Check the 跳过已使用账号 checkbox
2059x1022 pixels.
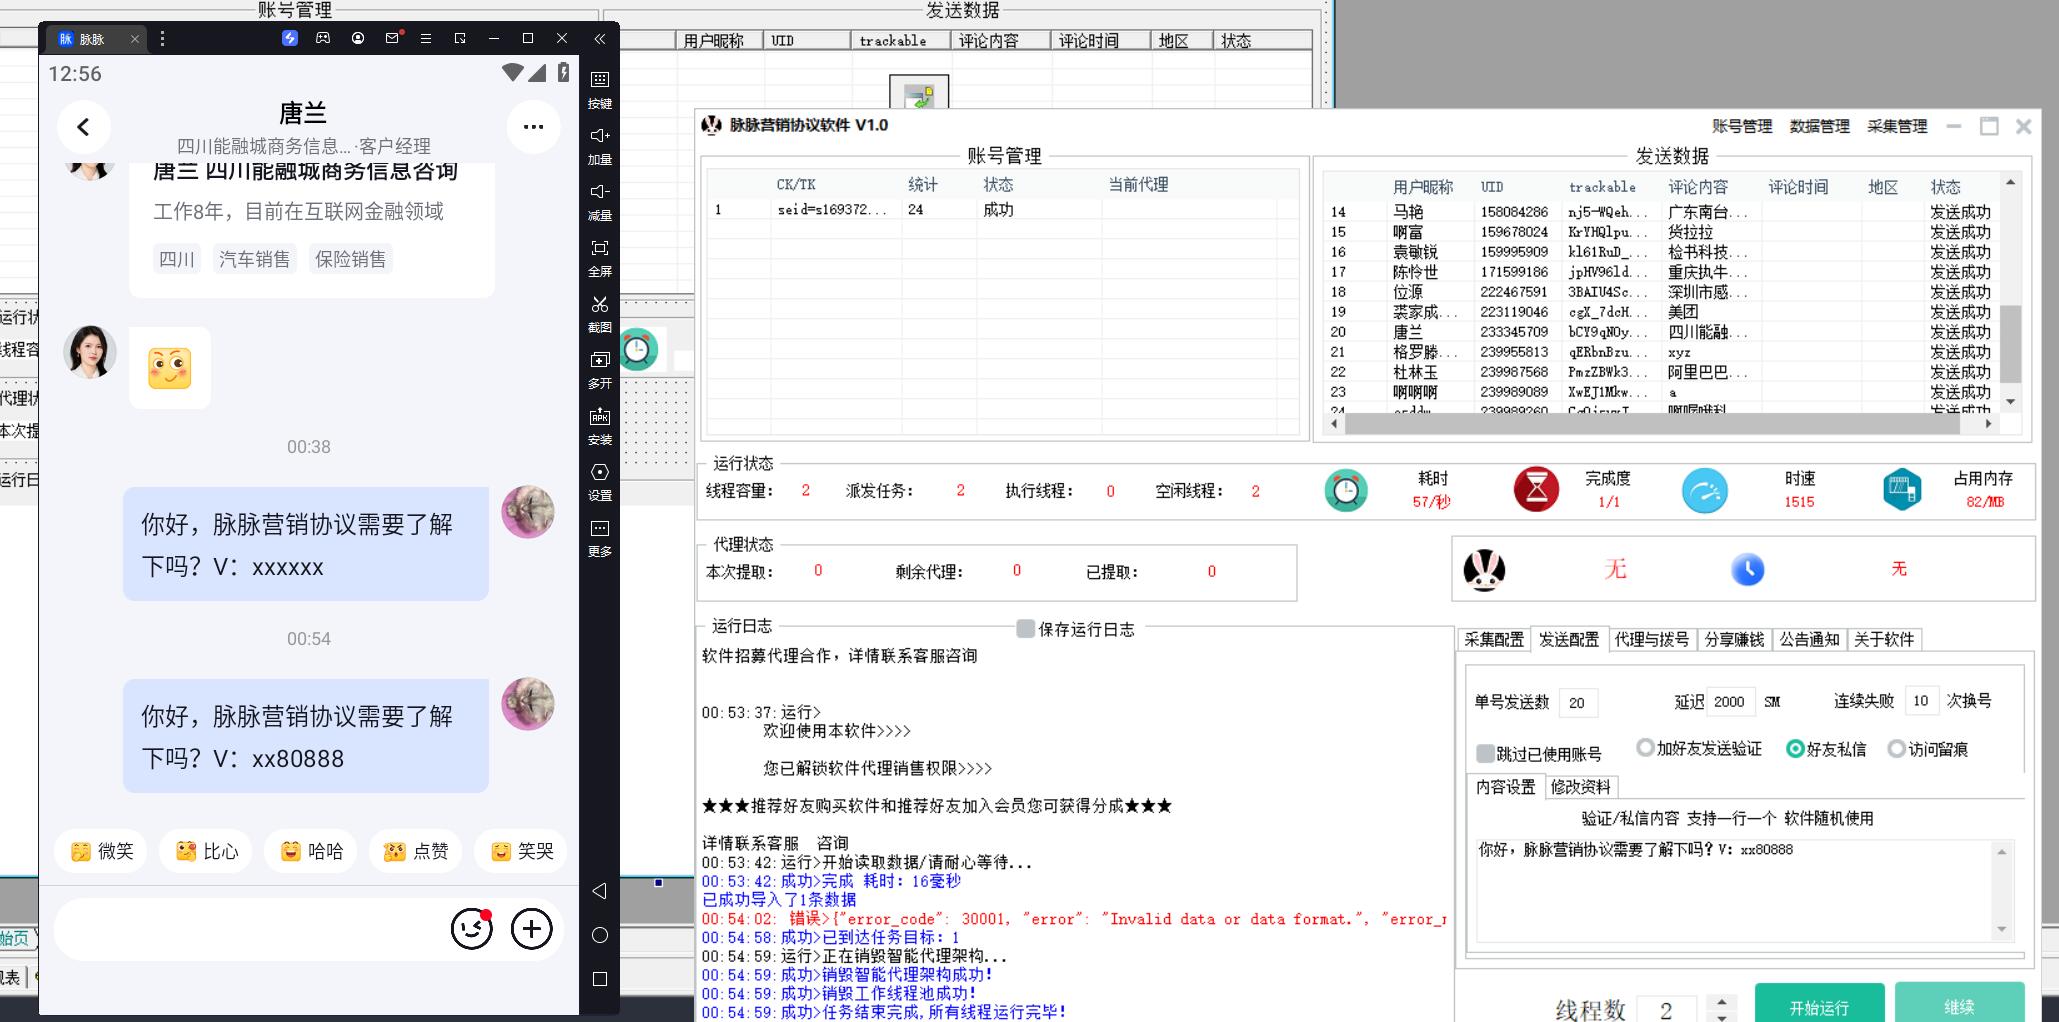pos(1485,753)
